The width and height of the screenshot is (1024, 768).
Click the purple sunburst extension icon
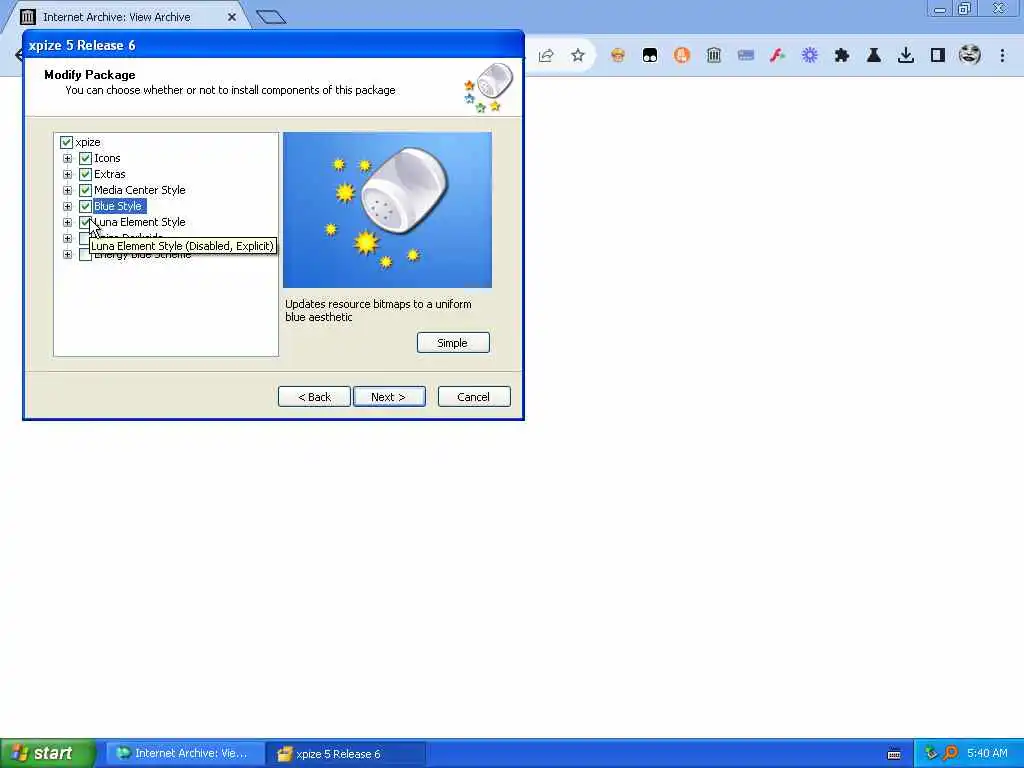point(810,56)
